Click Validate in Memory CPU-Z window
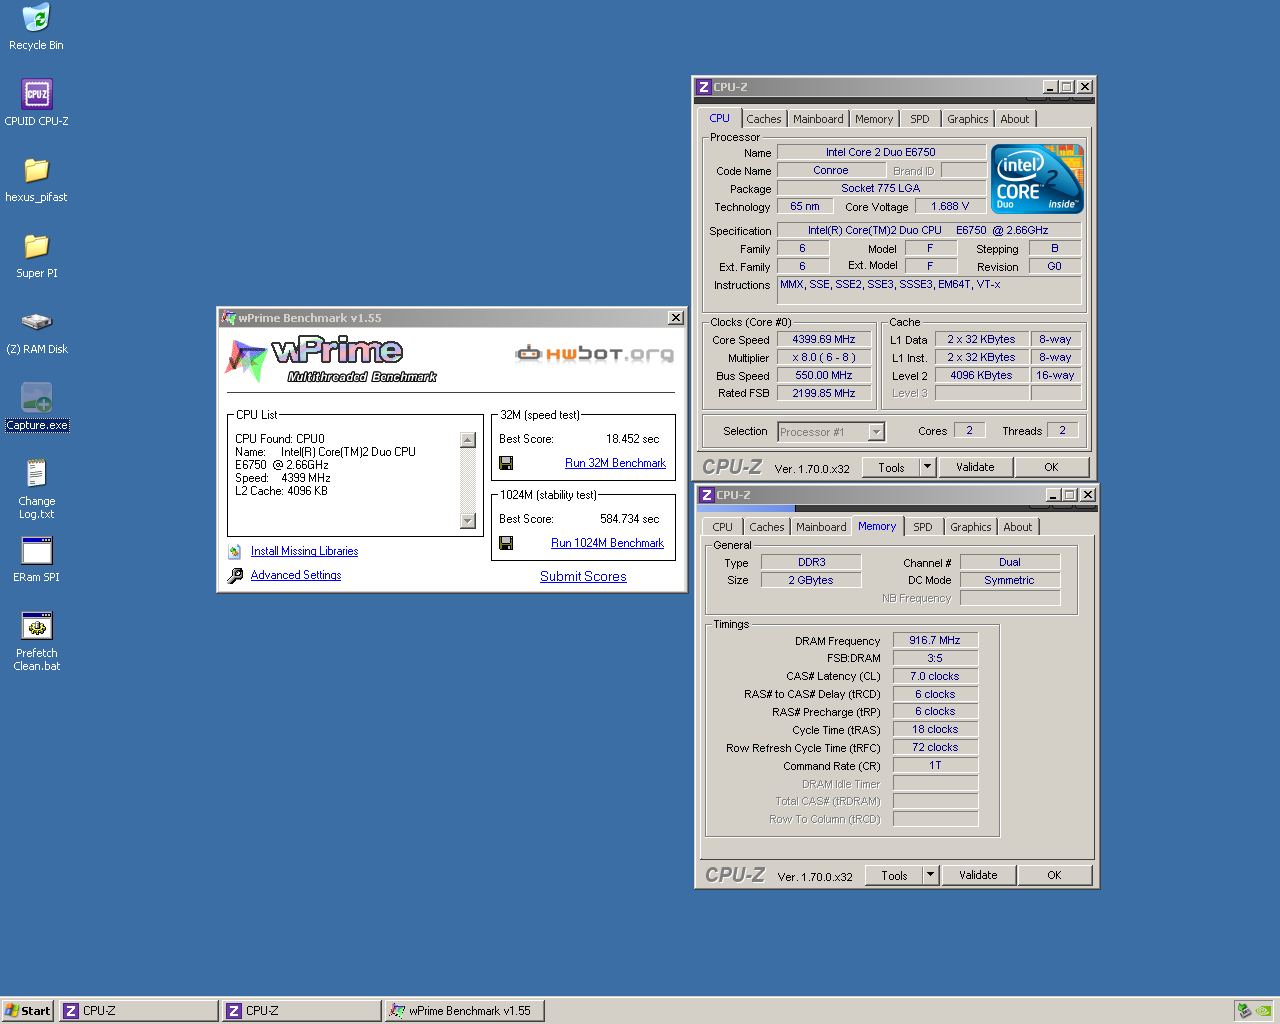The height and width of the screenshot is (1024, 1280). (x=978, y=875)
